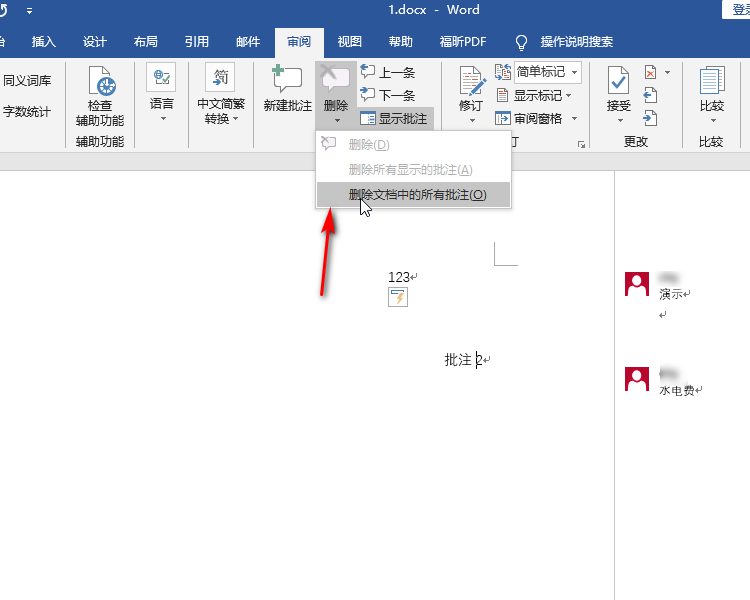Viewport: 750px width, 600px height.
Task: Click New Comment (新建批注) icon
Action: point(287,79)
